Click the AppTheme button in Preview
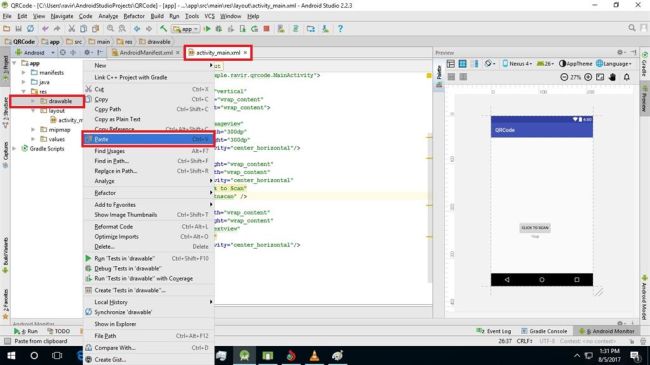The height and width of the screenshot is (365, 650). click(x=575, y=63)
